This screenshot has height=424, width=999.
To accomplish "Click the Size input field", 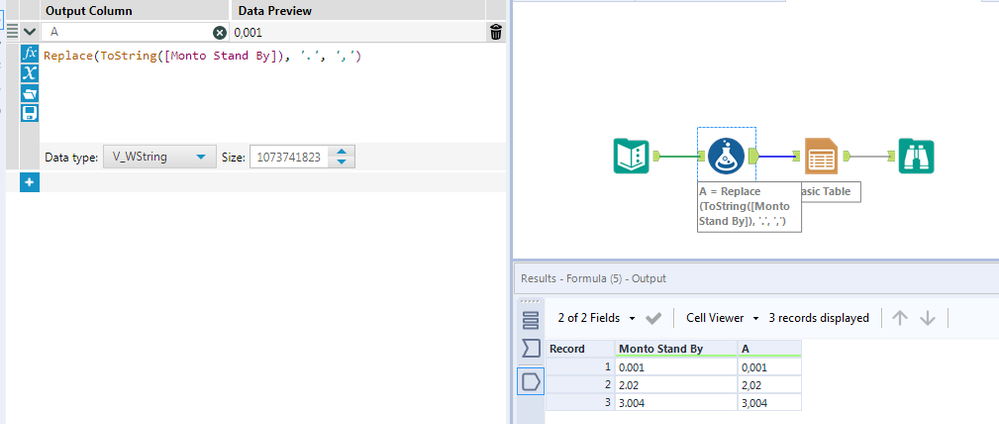I will pos(291,157).
